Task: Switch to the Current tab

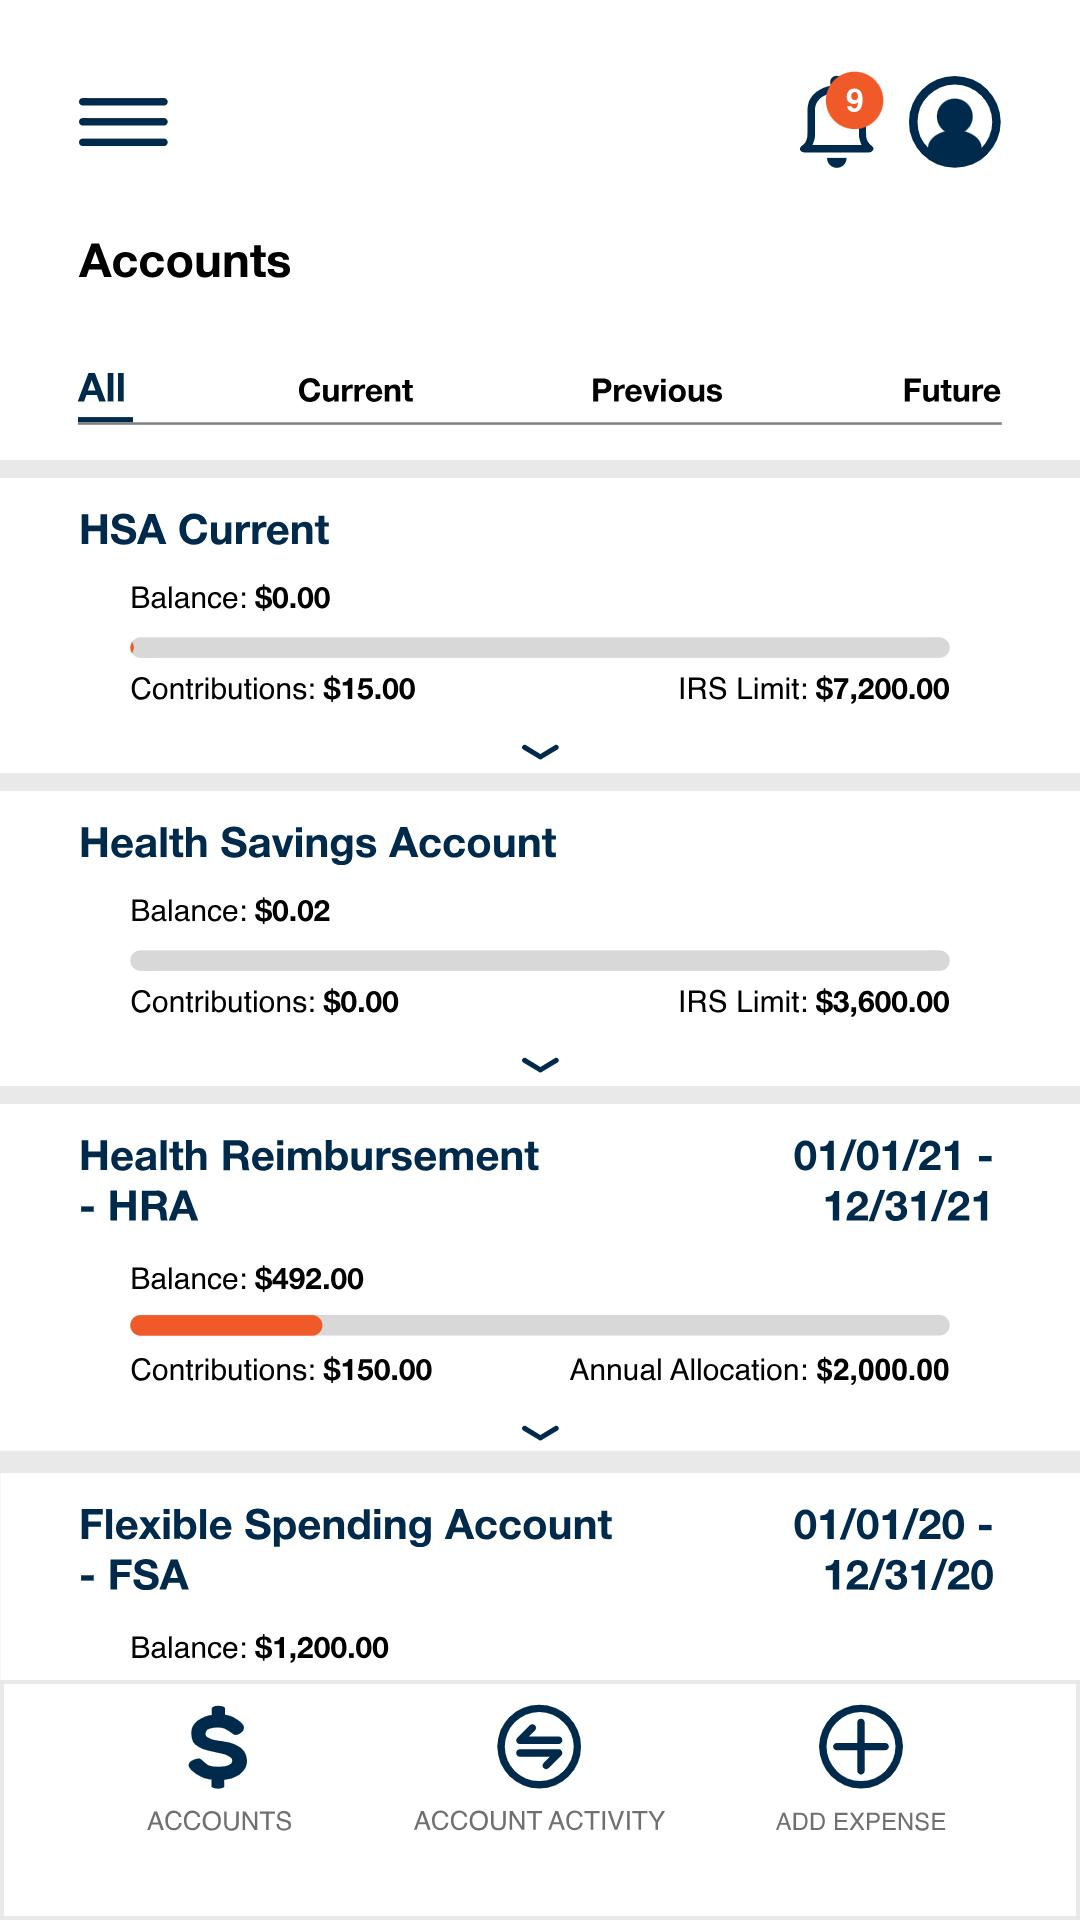Action: coord(355,391)
